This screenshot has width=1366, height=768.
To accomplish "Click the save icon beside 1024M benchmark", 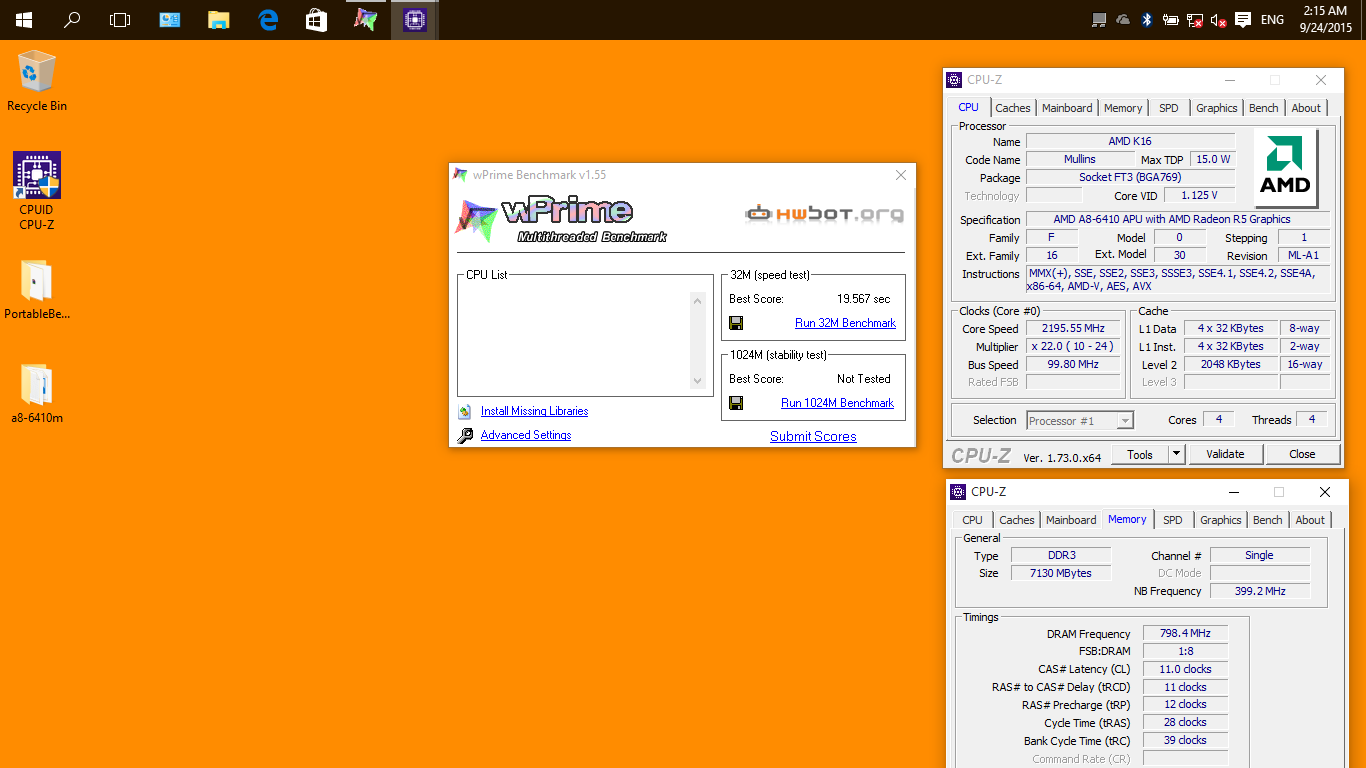I will click(x=736, y=403).
